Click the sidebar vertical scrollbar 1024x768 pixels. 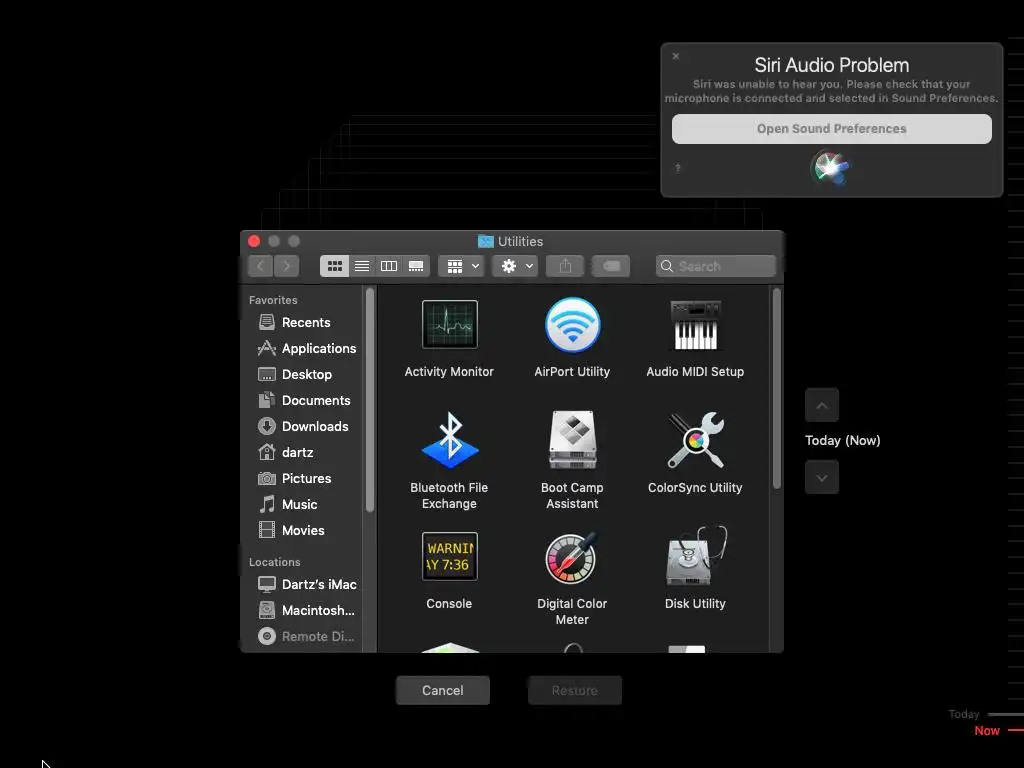click(x=370, y=400)
